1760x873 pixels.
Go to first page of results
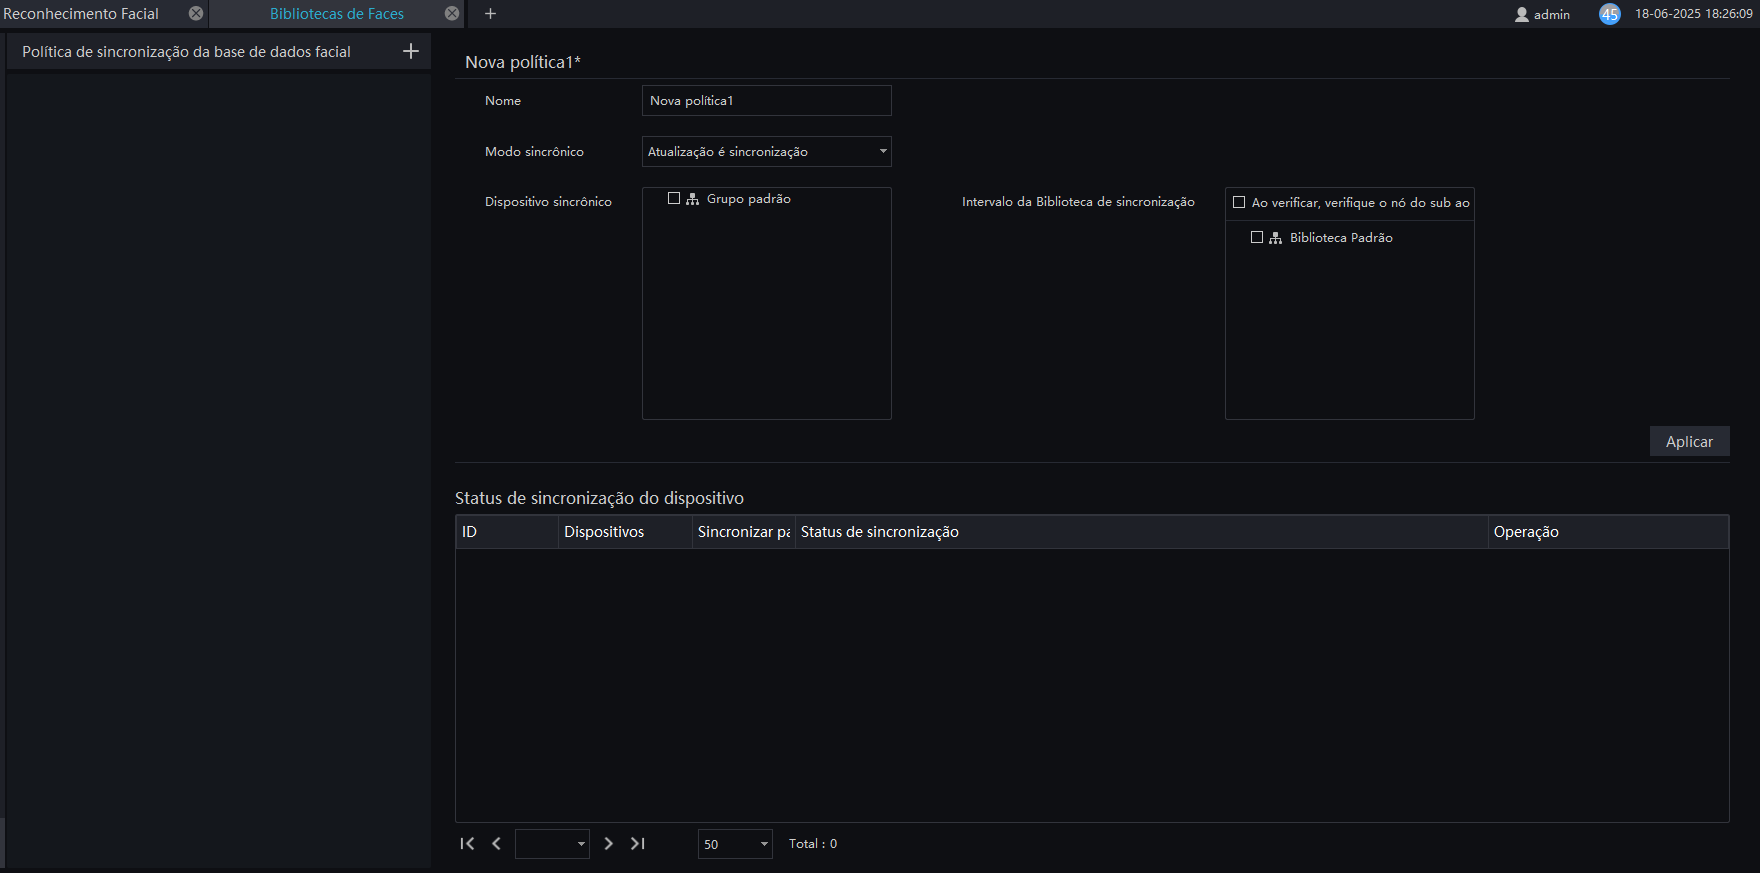click(x=467, y=844)
